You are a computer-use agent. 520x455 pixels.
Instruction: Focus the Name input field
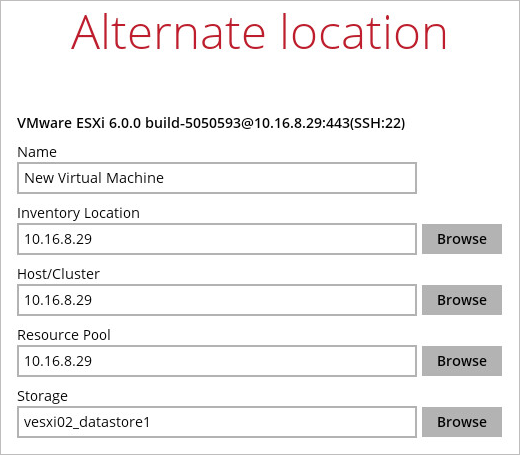pyautogui.click(x=217, y=178)
